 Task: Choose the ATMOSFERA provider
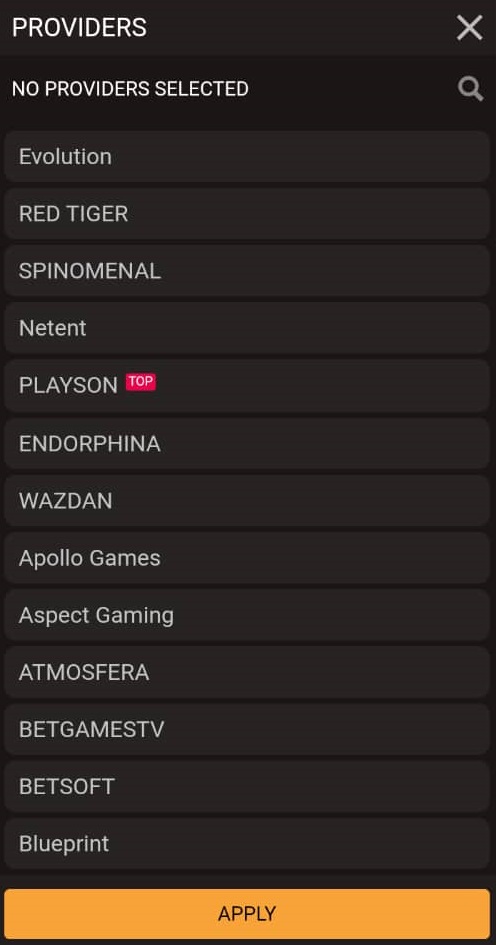pyautogui.click(x=247, y=673)
